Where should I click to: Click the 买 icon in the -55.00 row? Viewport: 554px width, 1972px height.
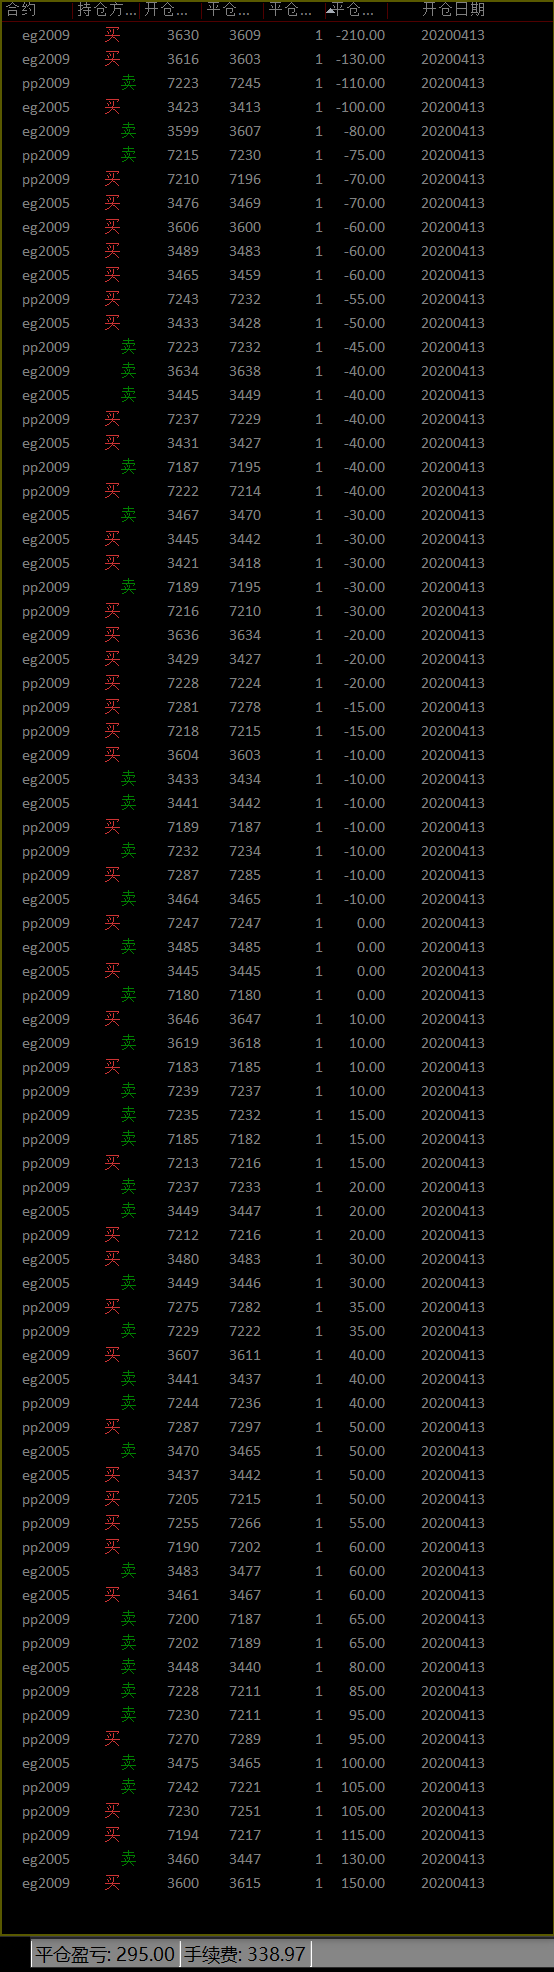[112, 299]
